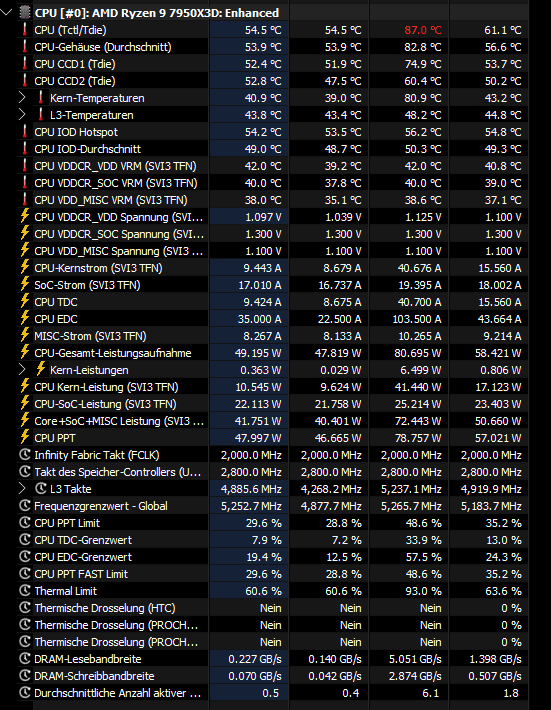This screenshot has height=710, width=551.
Task: Click thermometer icon beside CPU VDD_MISC VRM
Action: [25, 200]
